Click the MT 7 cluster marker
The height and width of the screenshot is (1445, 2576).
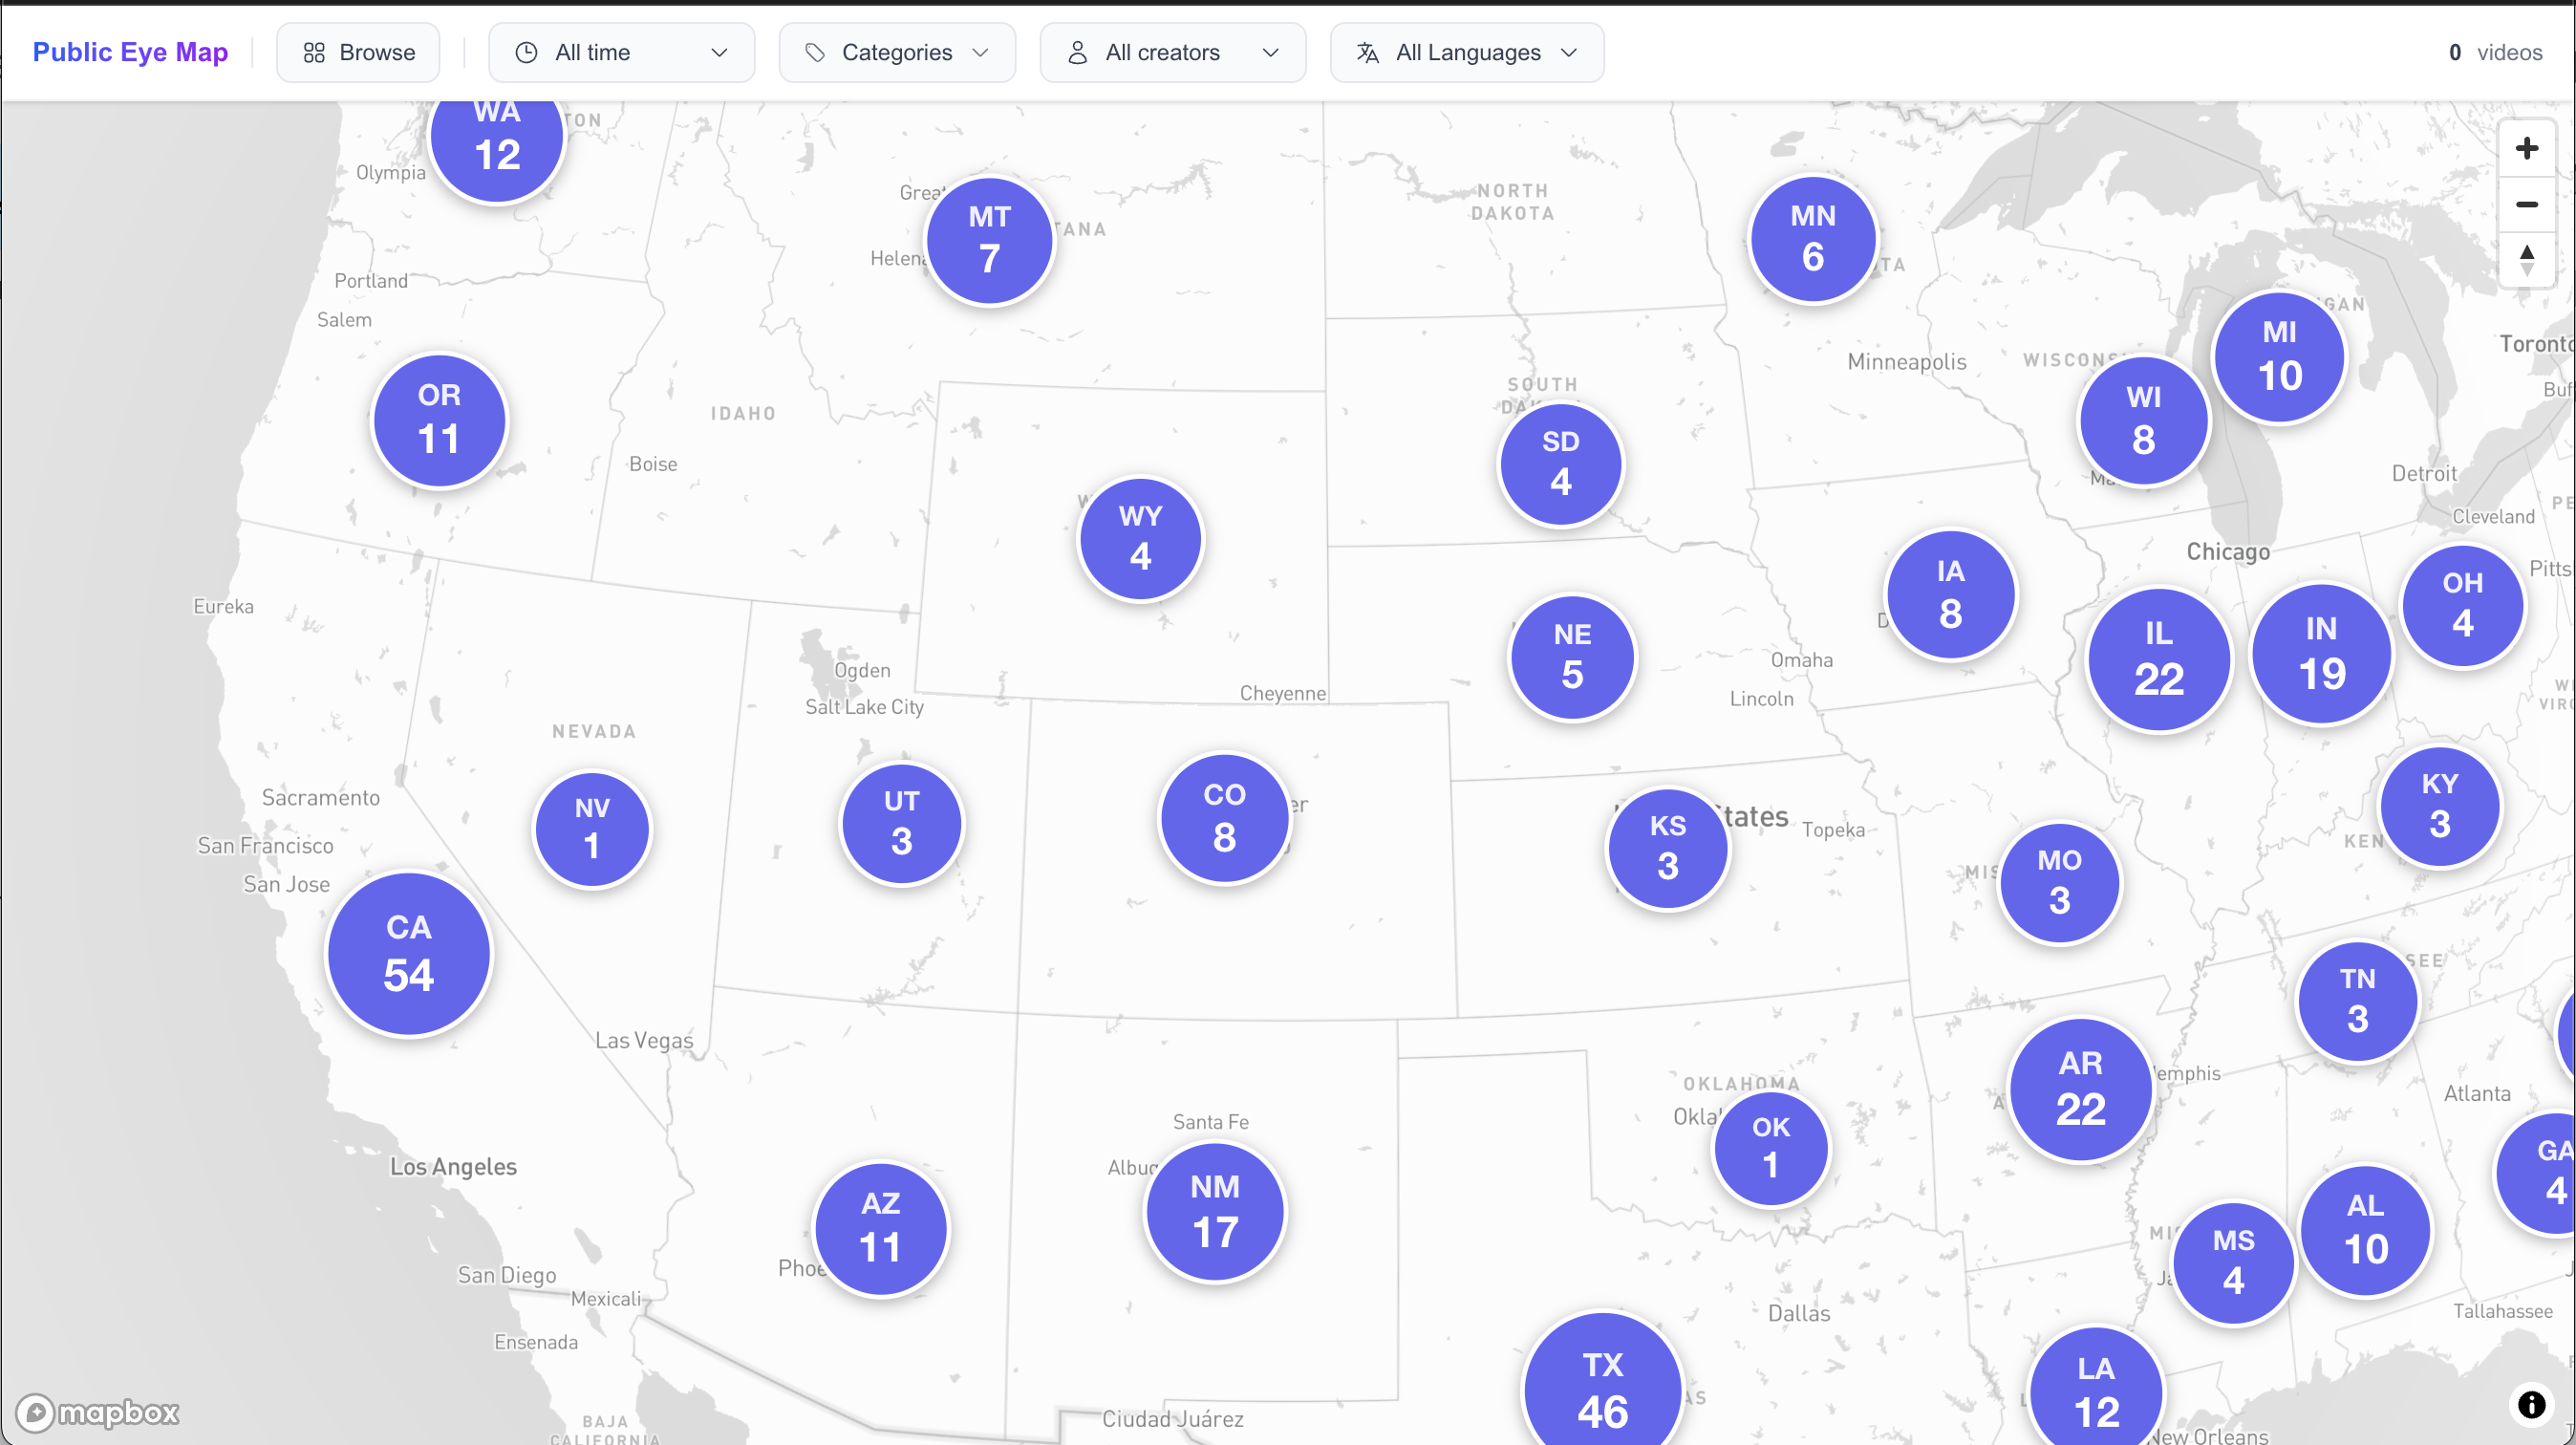(989, 240)
